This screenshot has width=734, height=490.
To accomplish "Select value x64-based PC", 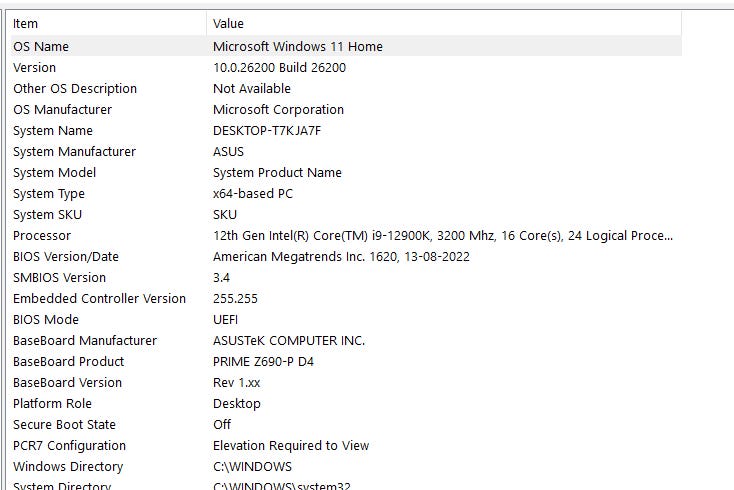I will pos(253,194).
